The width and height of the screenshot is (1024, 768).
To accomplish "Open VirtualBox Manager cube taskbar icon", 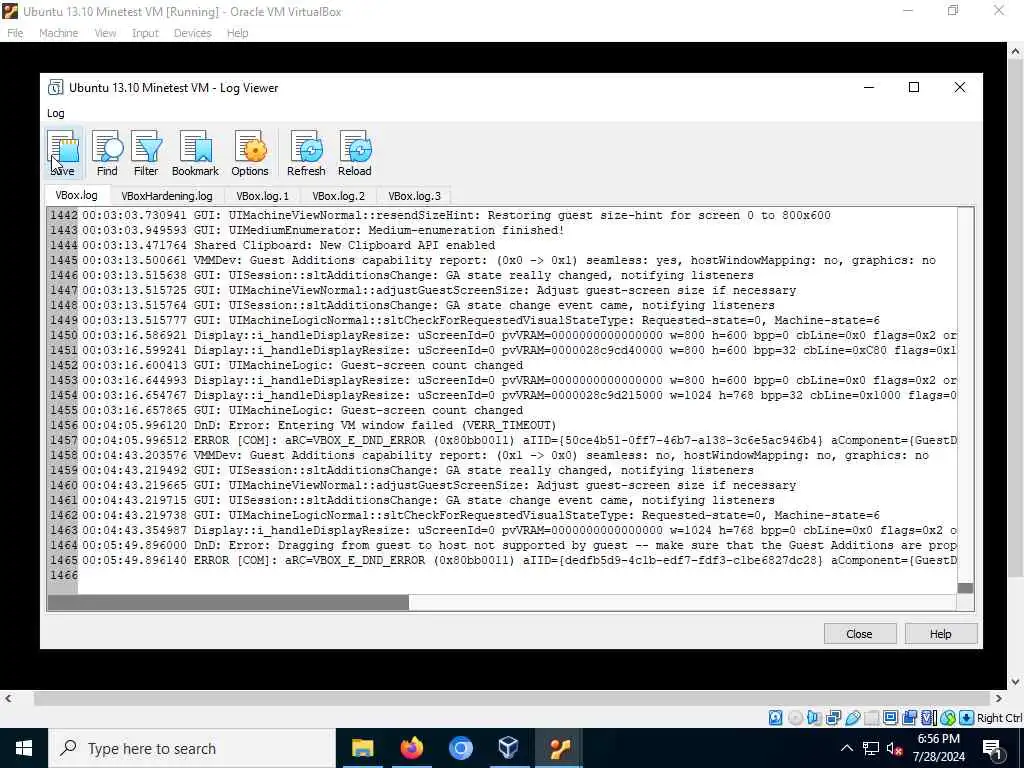I will 509,748.
